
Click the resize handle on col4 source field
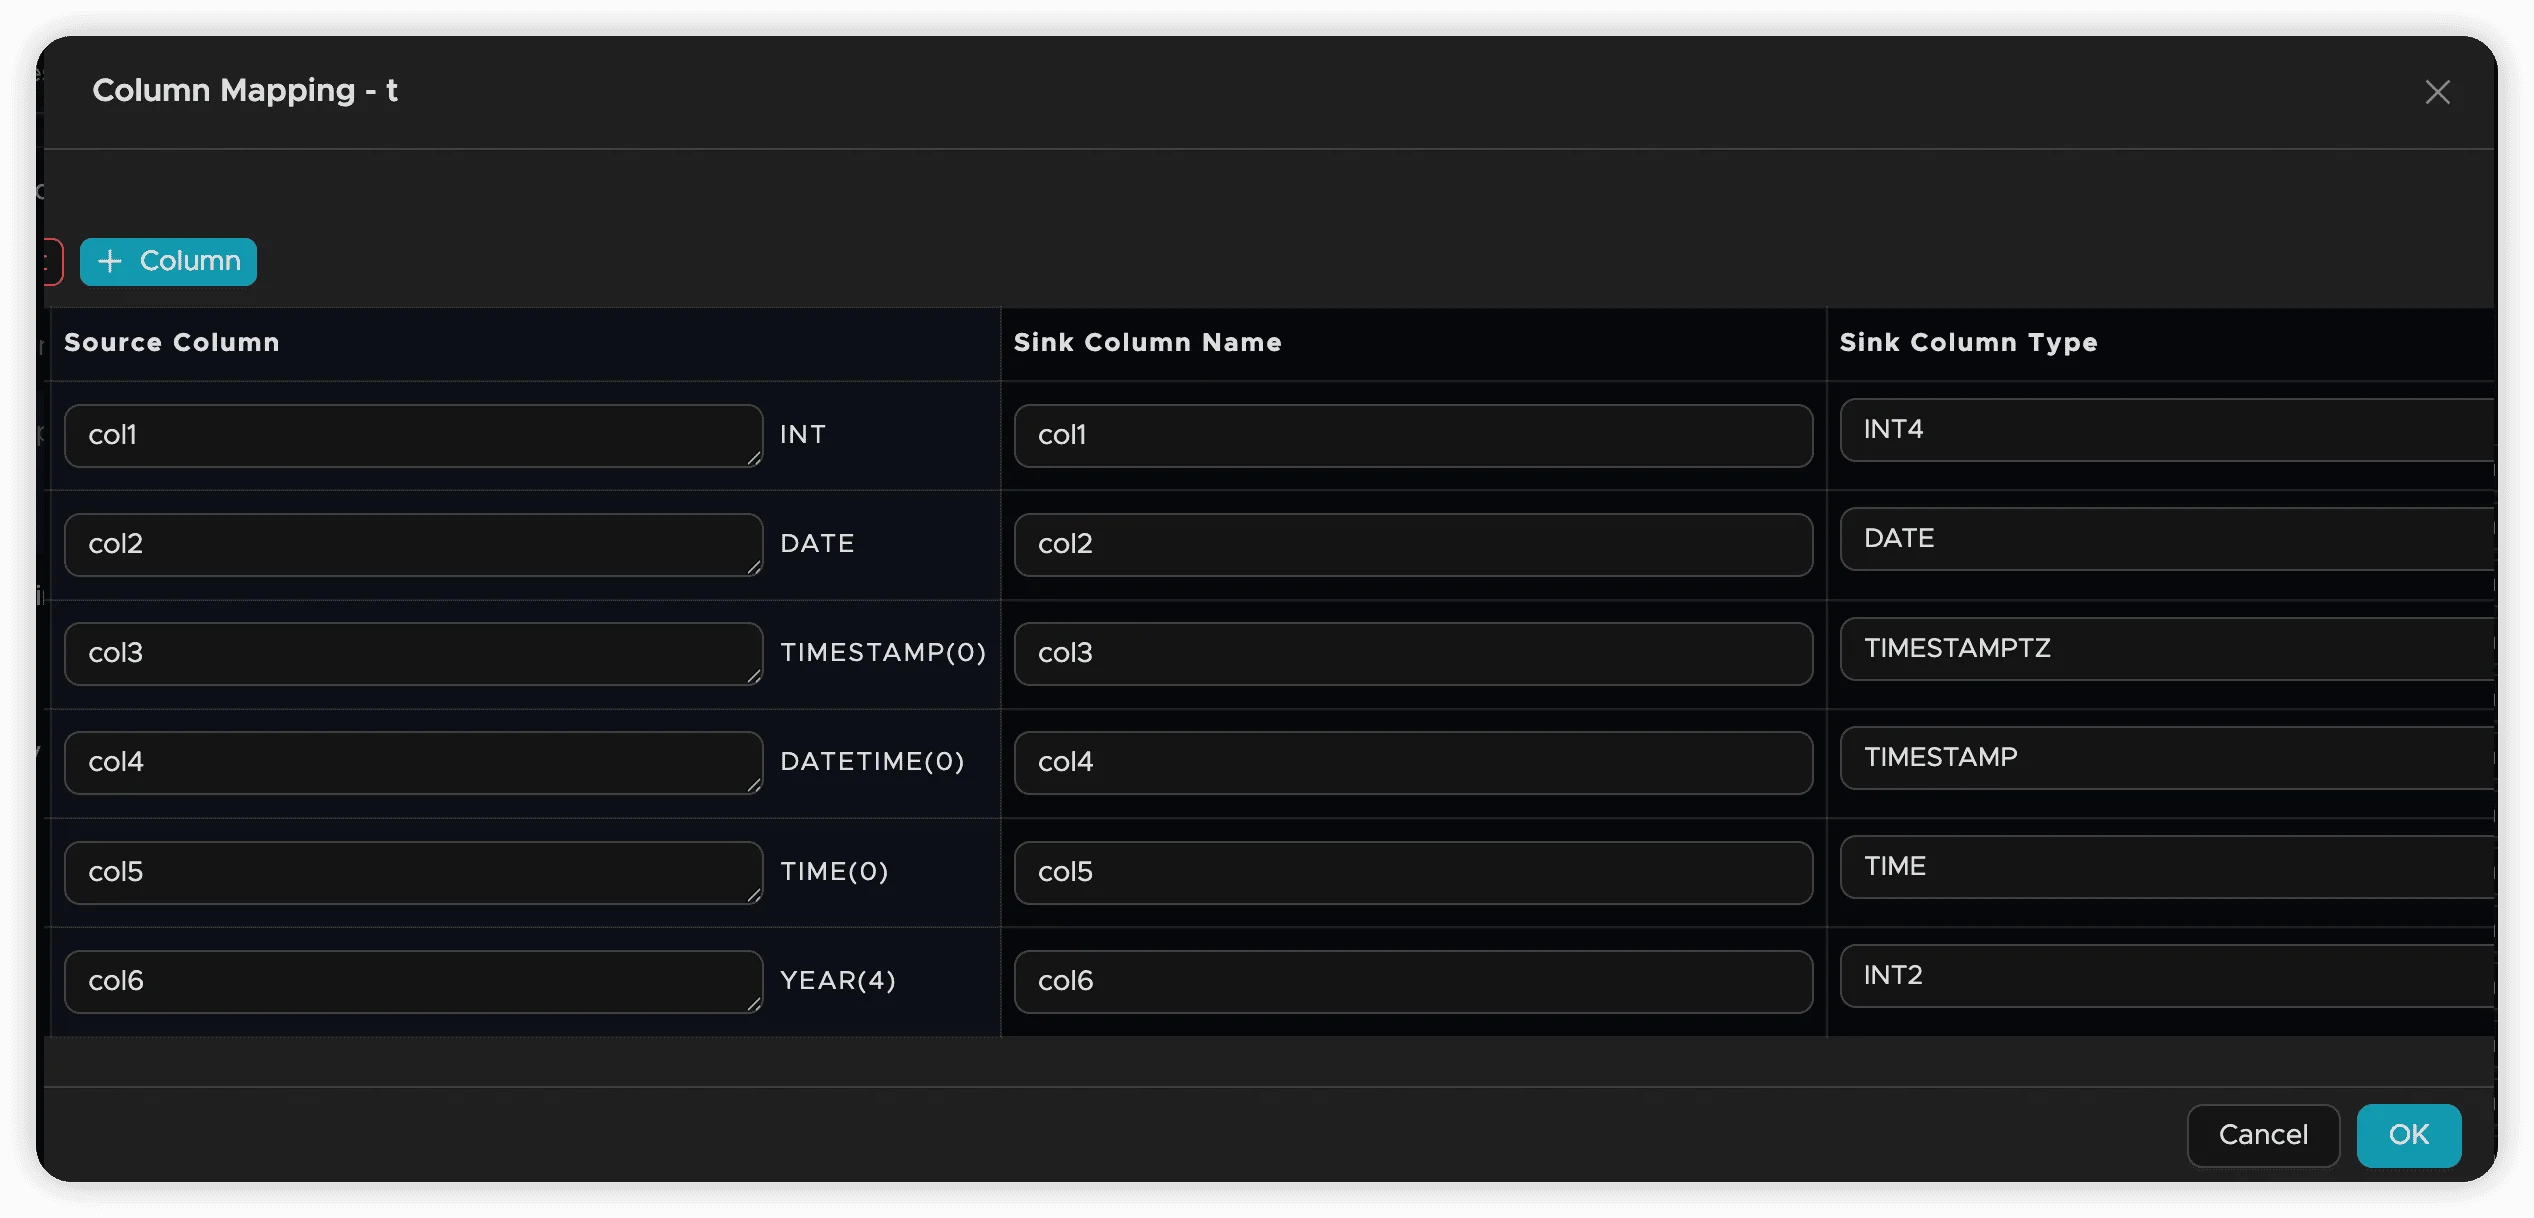[x=754, y=785]
